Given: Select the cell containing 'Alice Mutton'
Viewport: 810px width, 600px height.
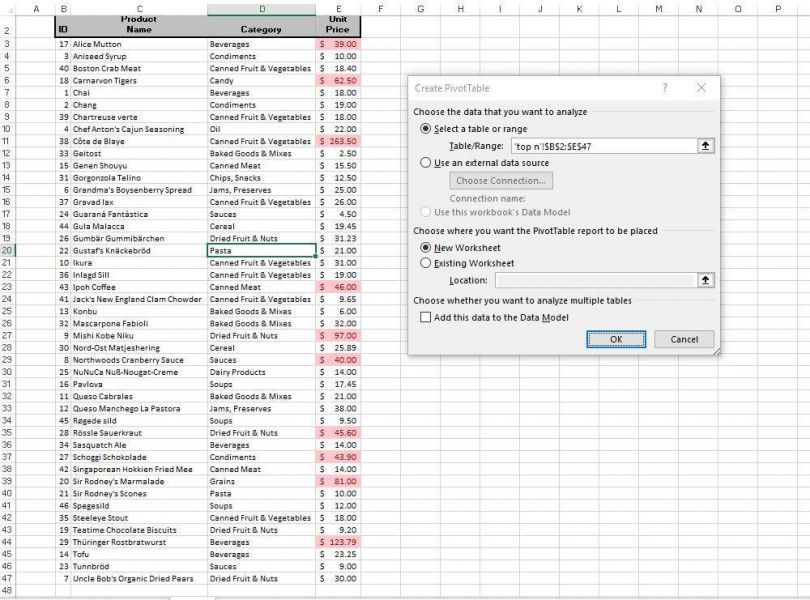Looking at the screenshot, I should tap(95, 43).
